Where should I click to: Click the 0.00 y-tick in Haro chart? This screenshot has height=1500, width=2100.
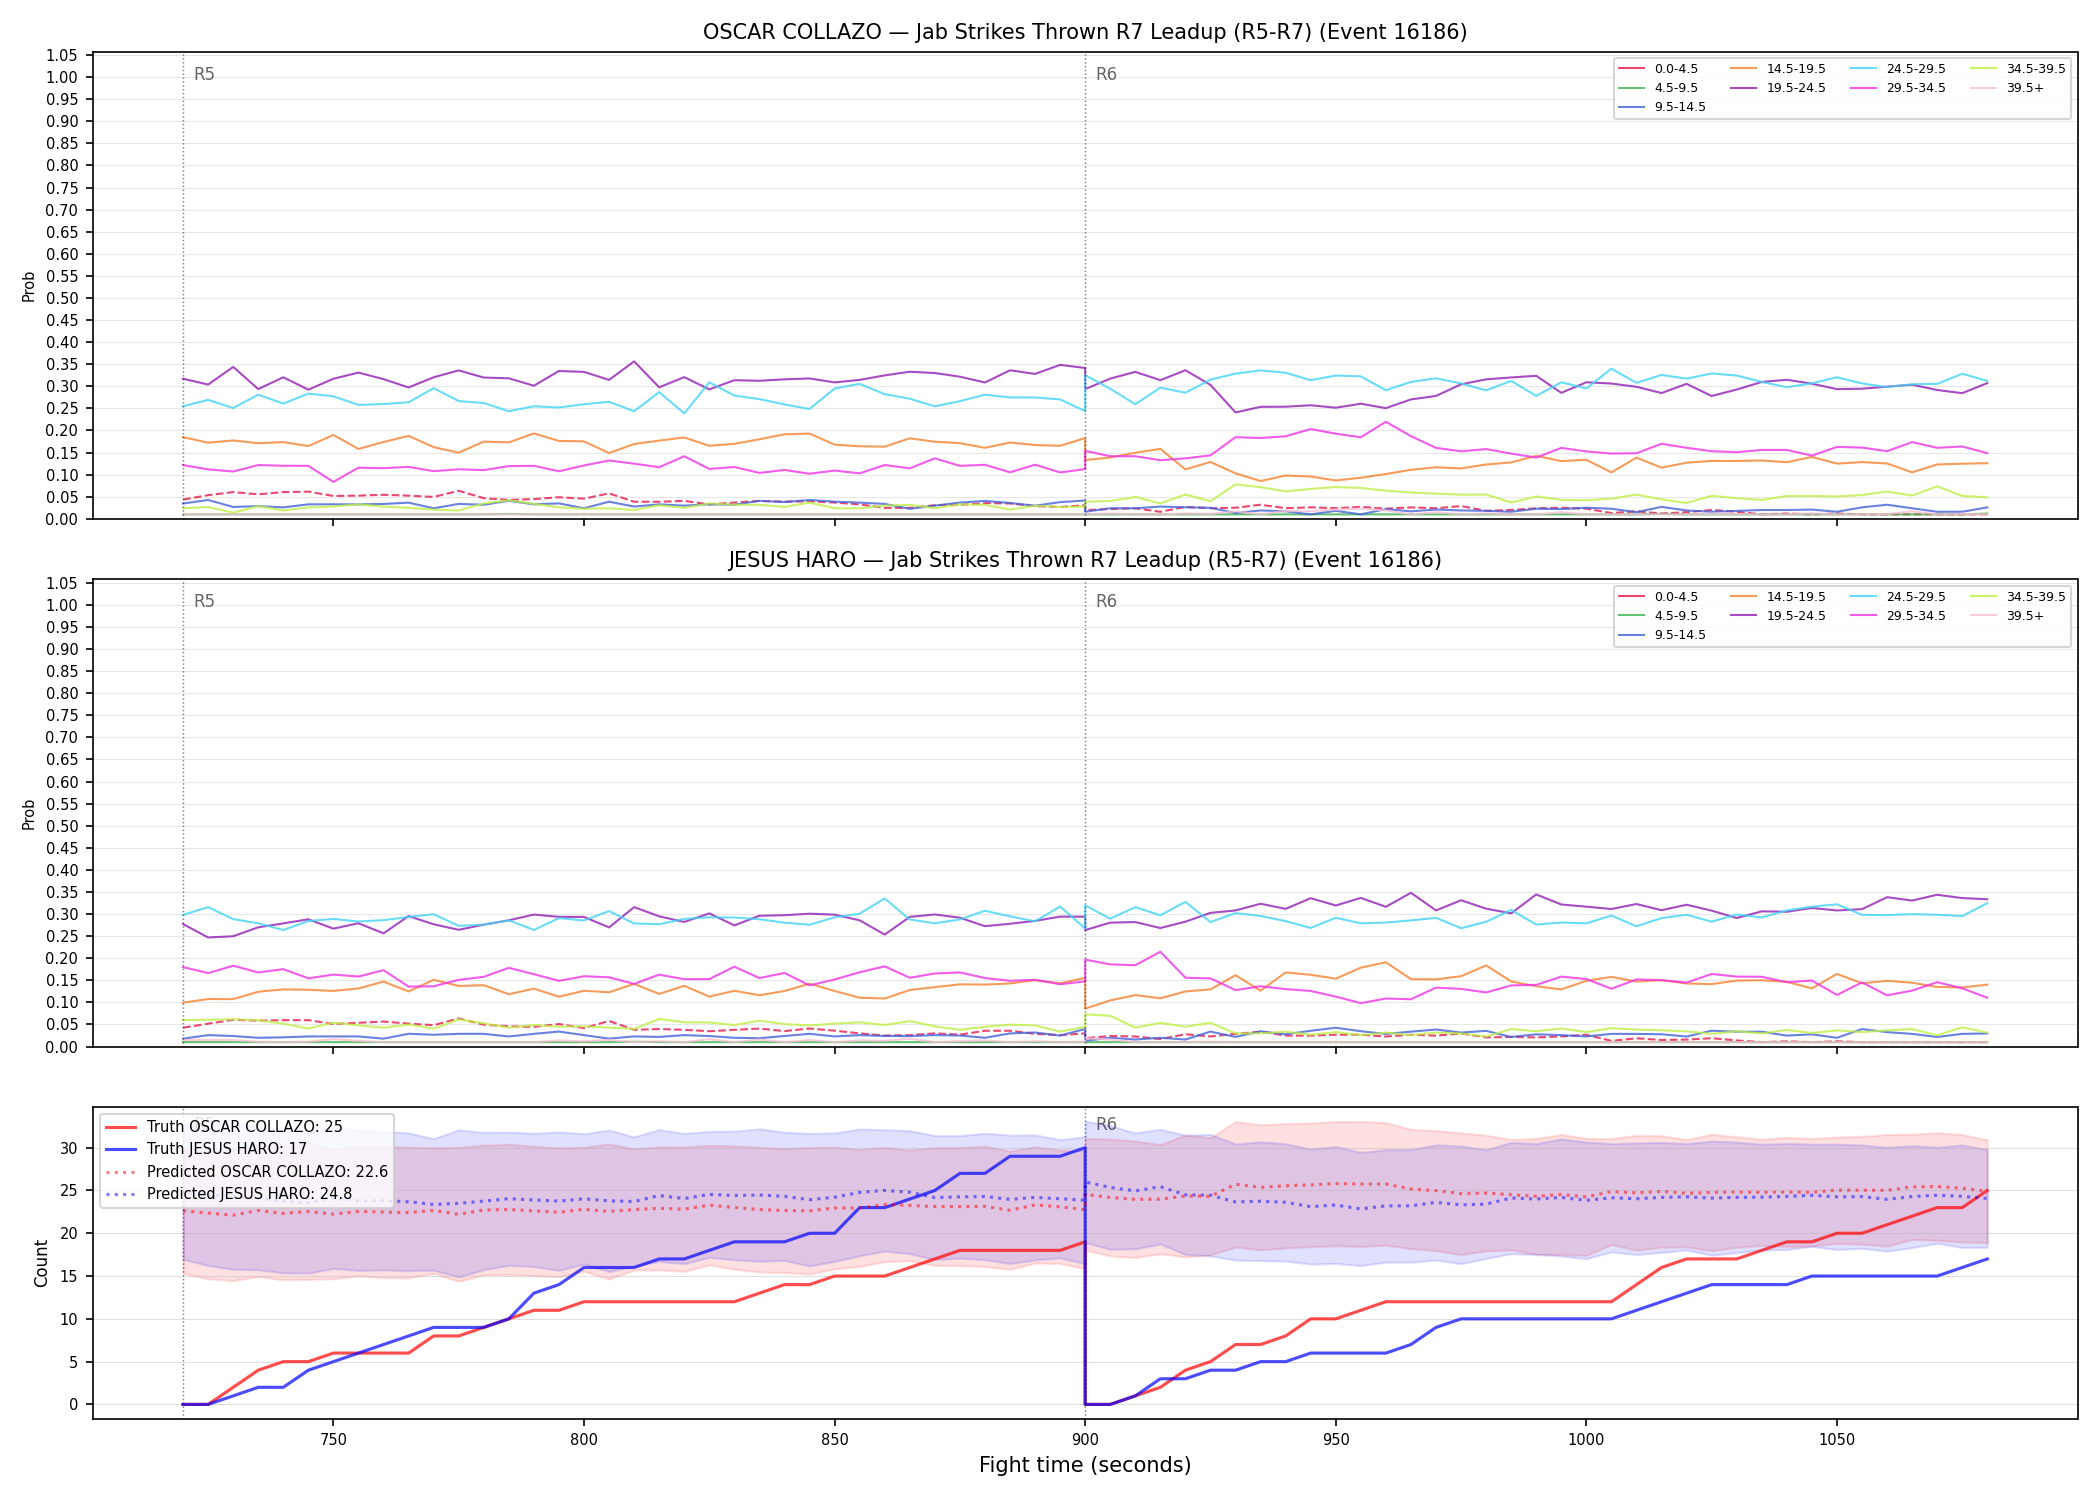[x=62, y=1047]
